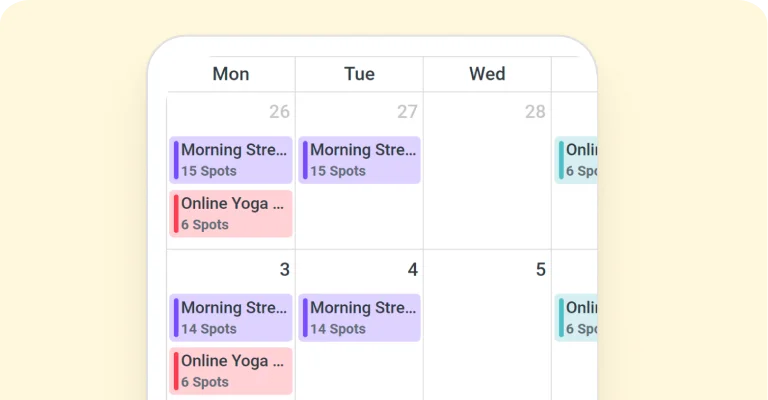Select date 5 in the calendar
Image resolution: width=768 pixels, height=400 pixels.
(541, 269)
